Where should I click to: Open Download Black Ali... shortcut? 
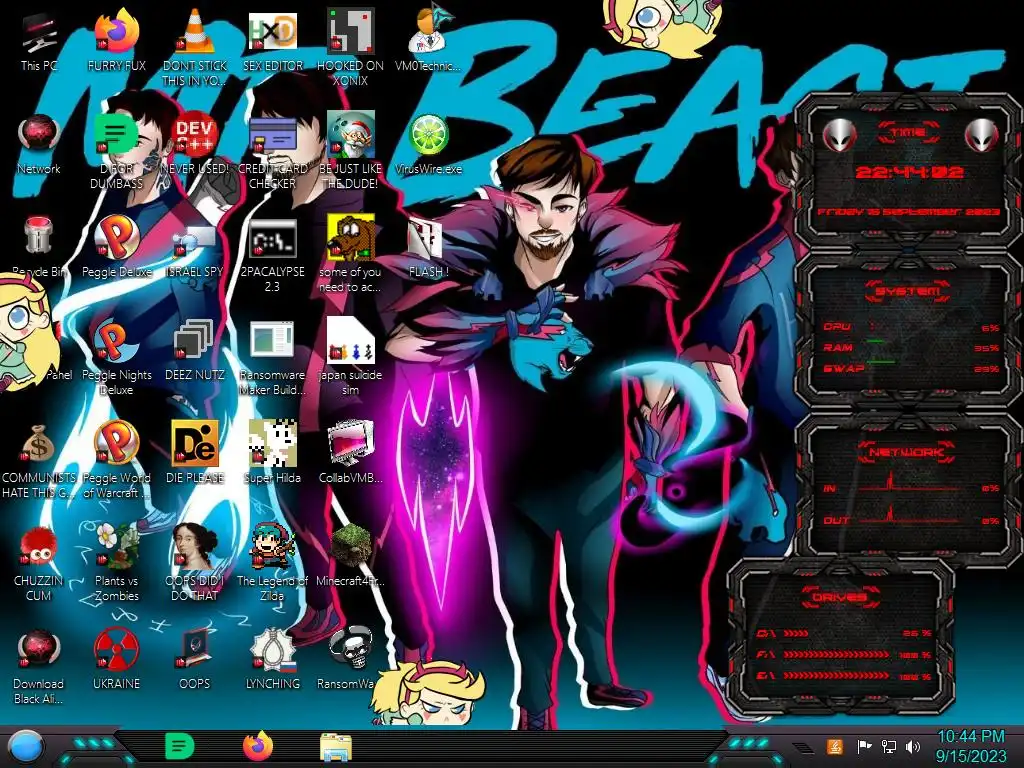coord(39,650)
